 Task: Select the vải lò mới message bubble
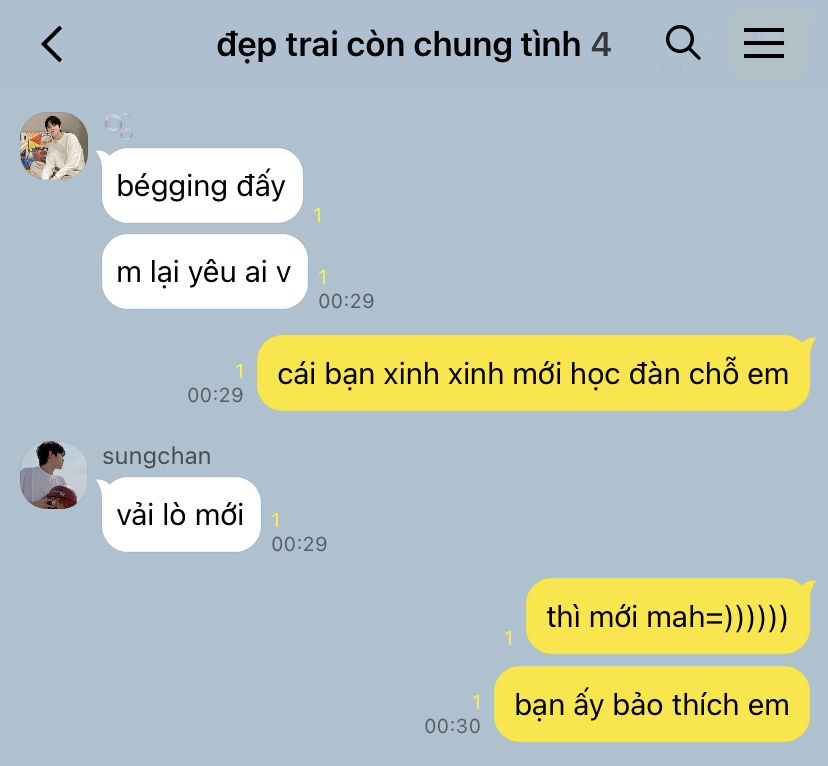click(181, 515)
